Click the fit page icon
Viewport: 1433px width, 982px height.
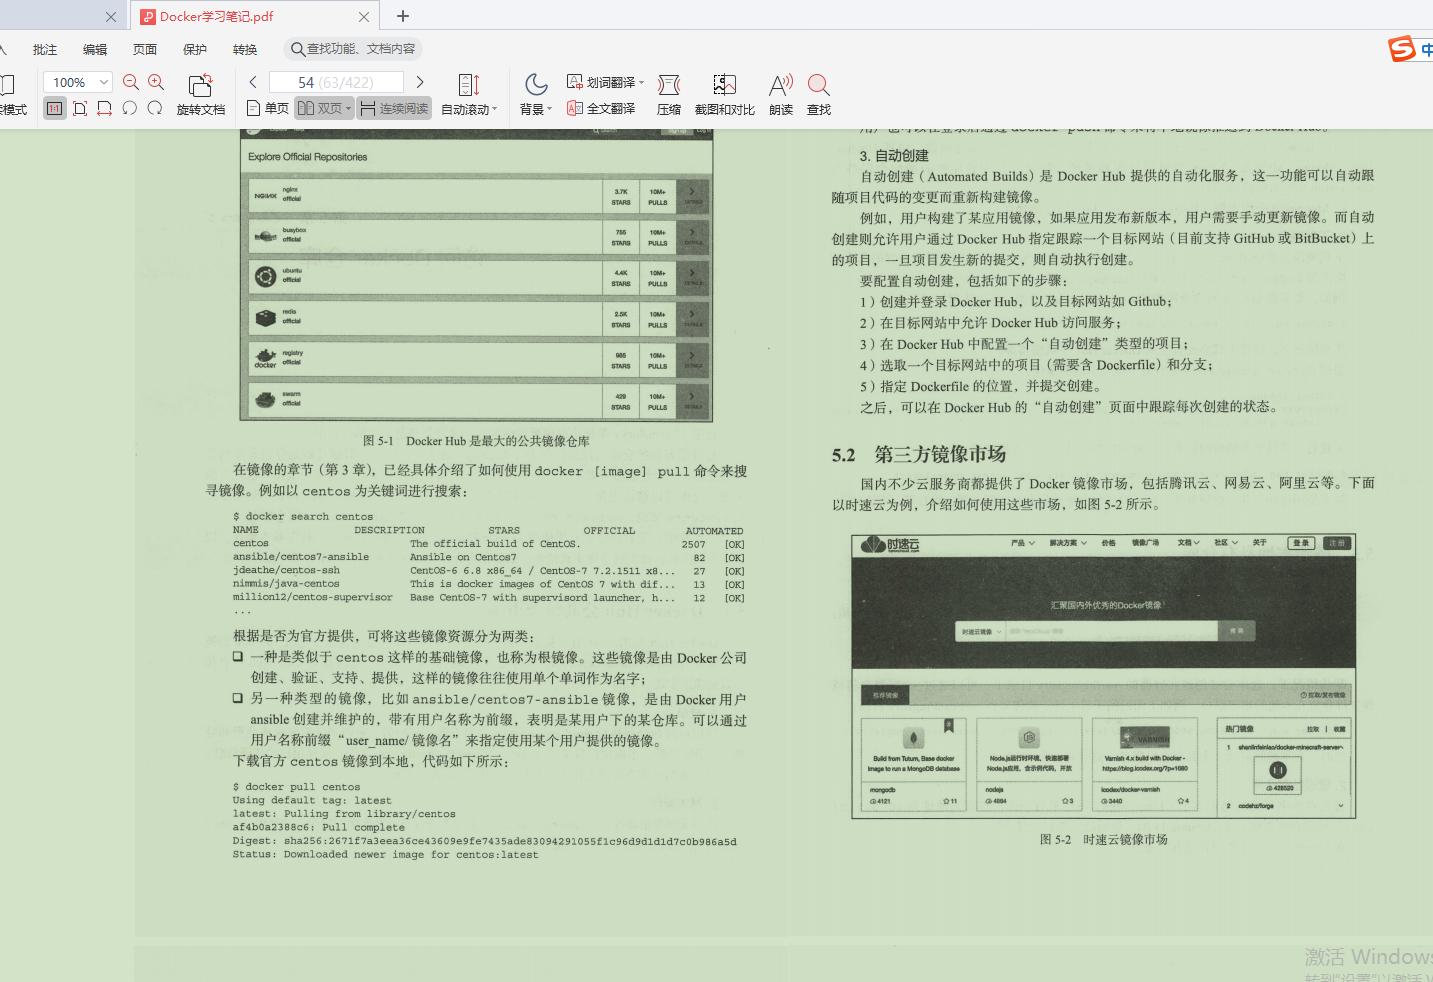click(80, 108)
